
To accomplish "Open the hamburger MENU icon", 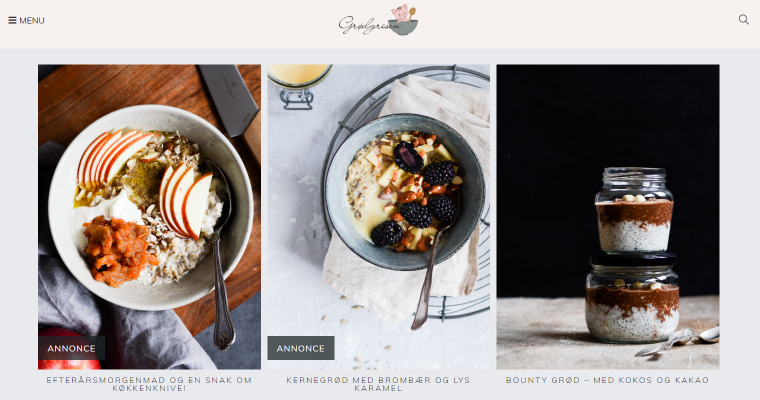I will coord(12,20).
